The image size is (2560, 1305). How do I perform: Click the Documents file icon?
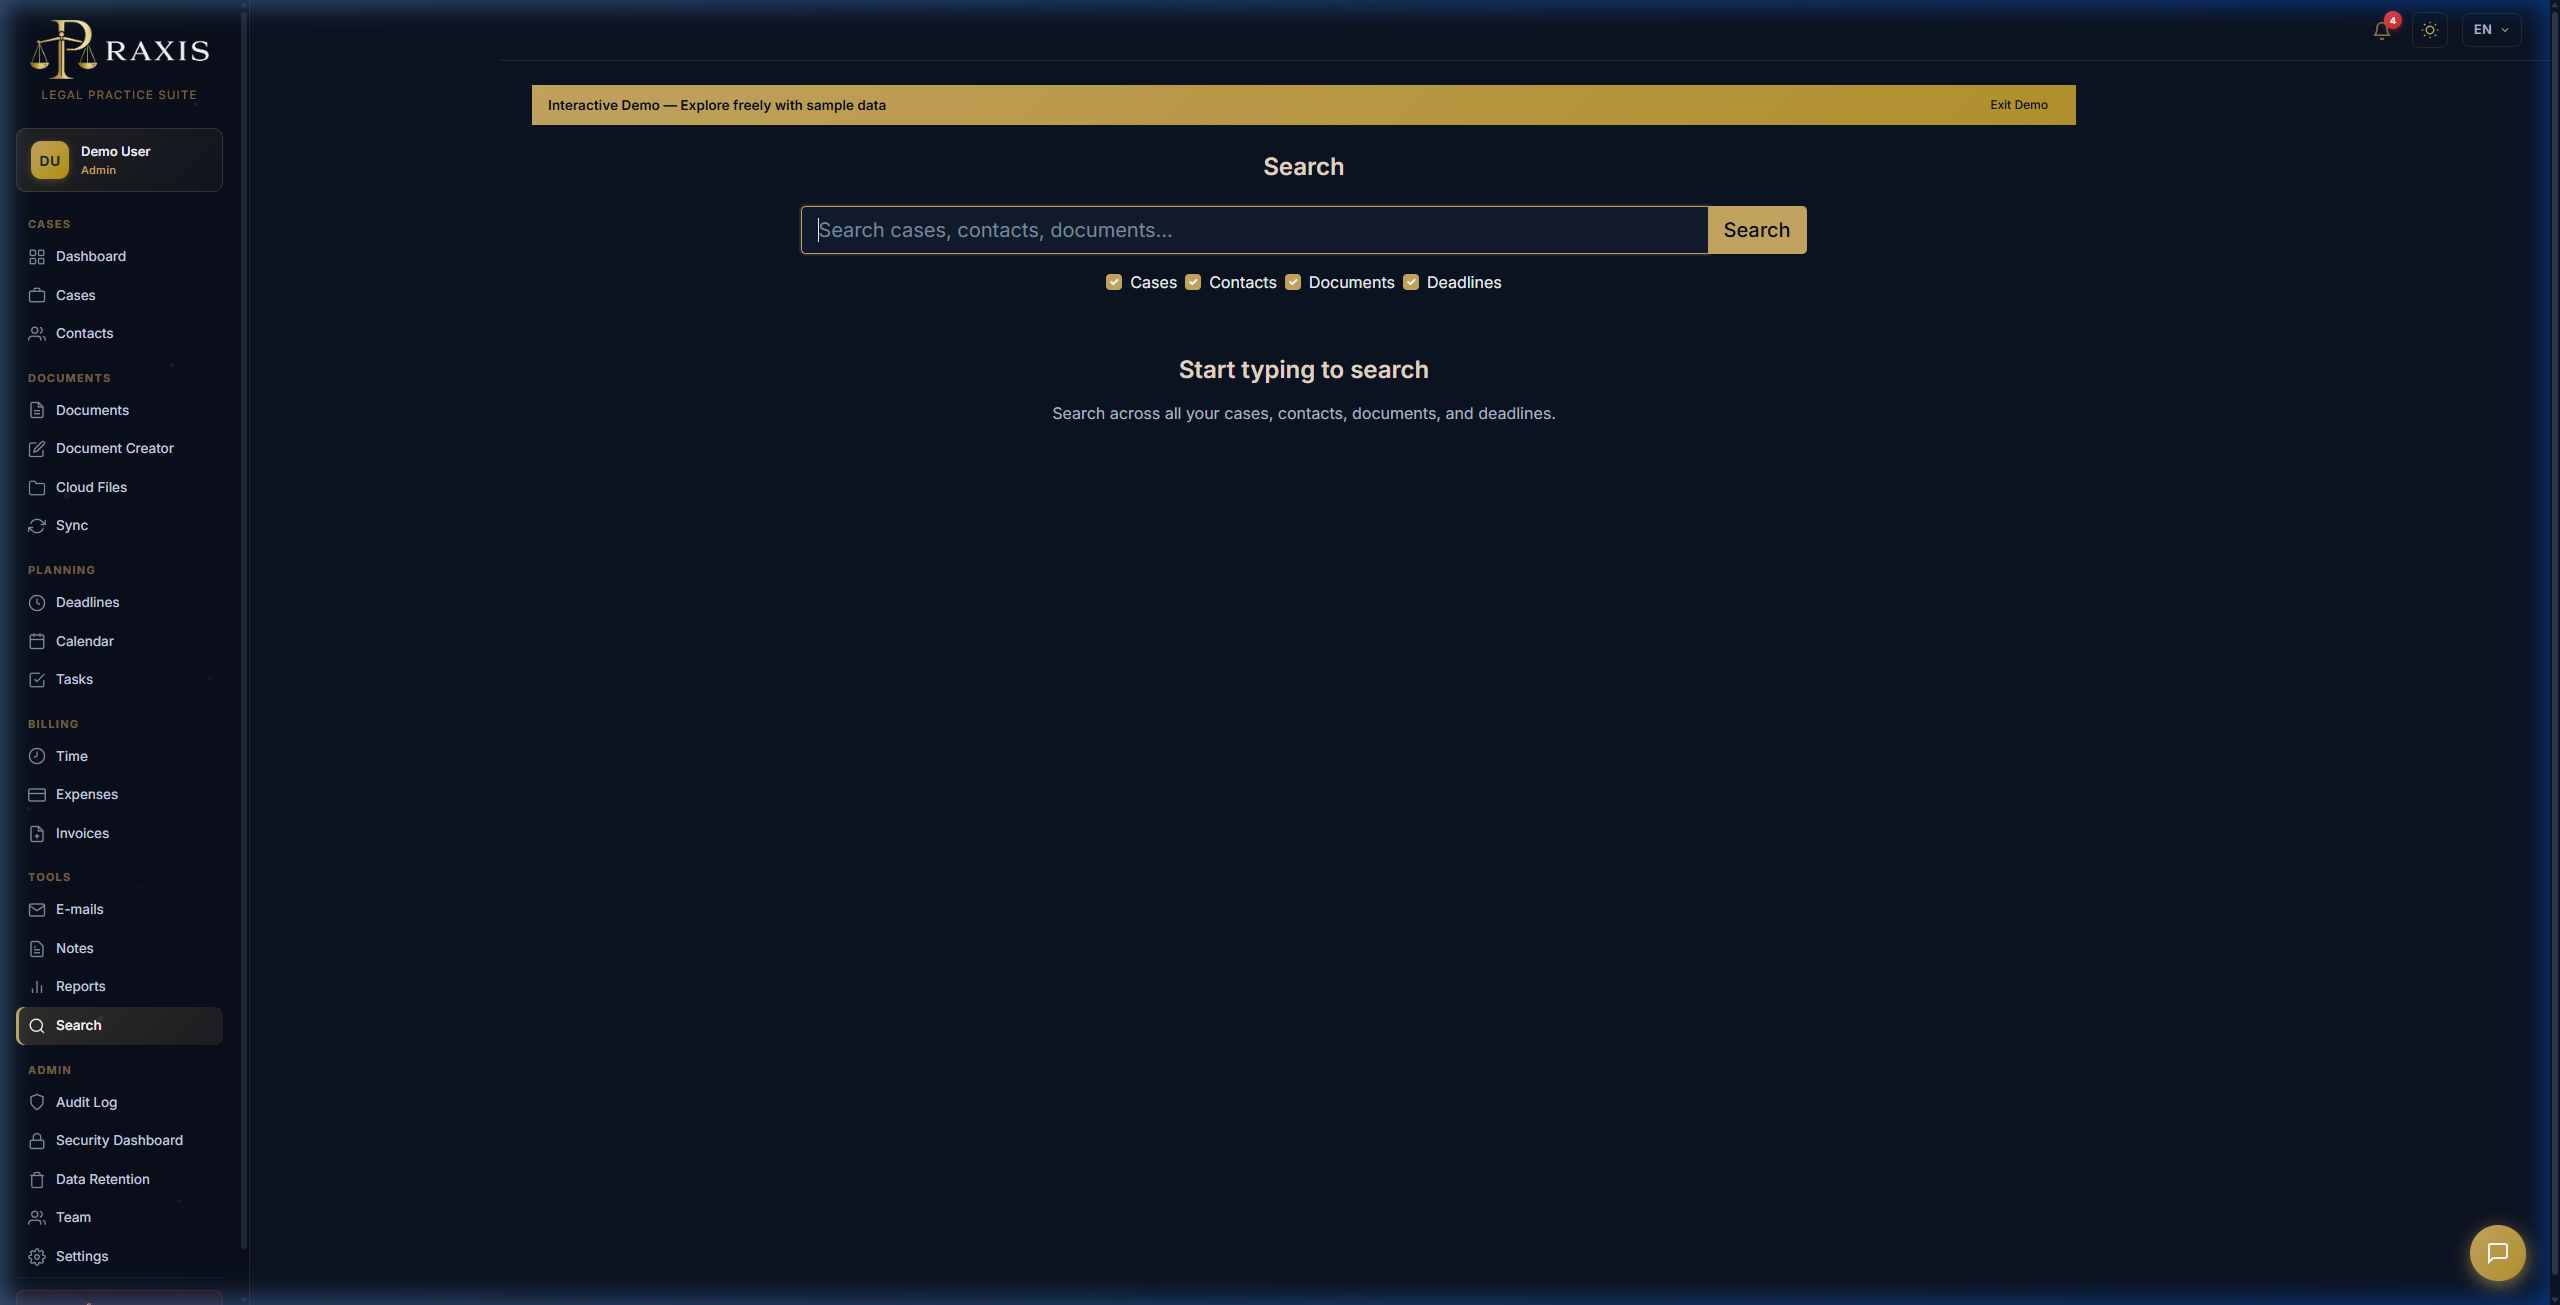click(x=37, y=411)
